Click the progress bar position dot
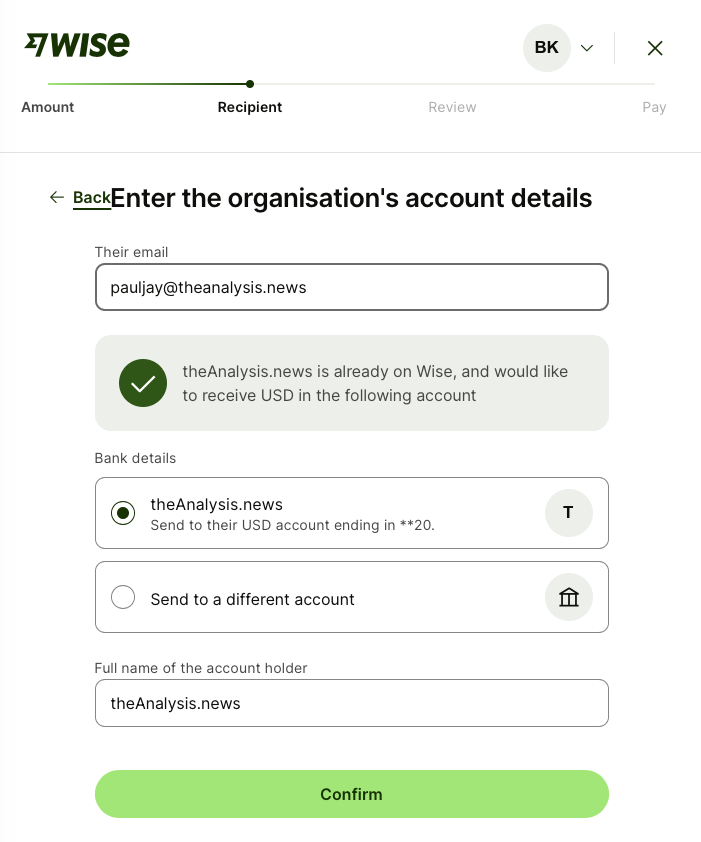701x842 pixels. click(x=250, y=84)
